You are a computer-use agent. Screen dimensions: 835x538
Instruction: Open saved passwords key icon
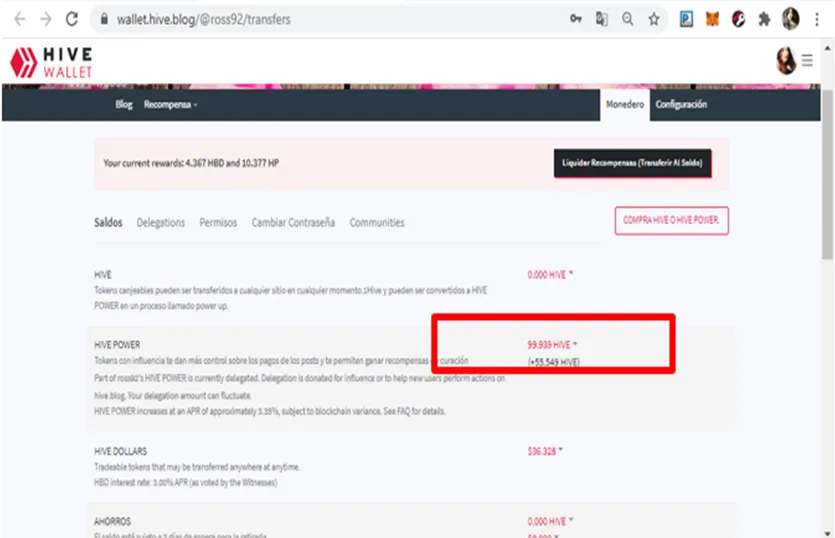(x=576, y=19)
